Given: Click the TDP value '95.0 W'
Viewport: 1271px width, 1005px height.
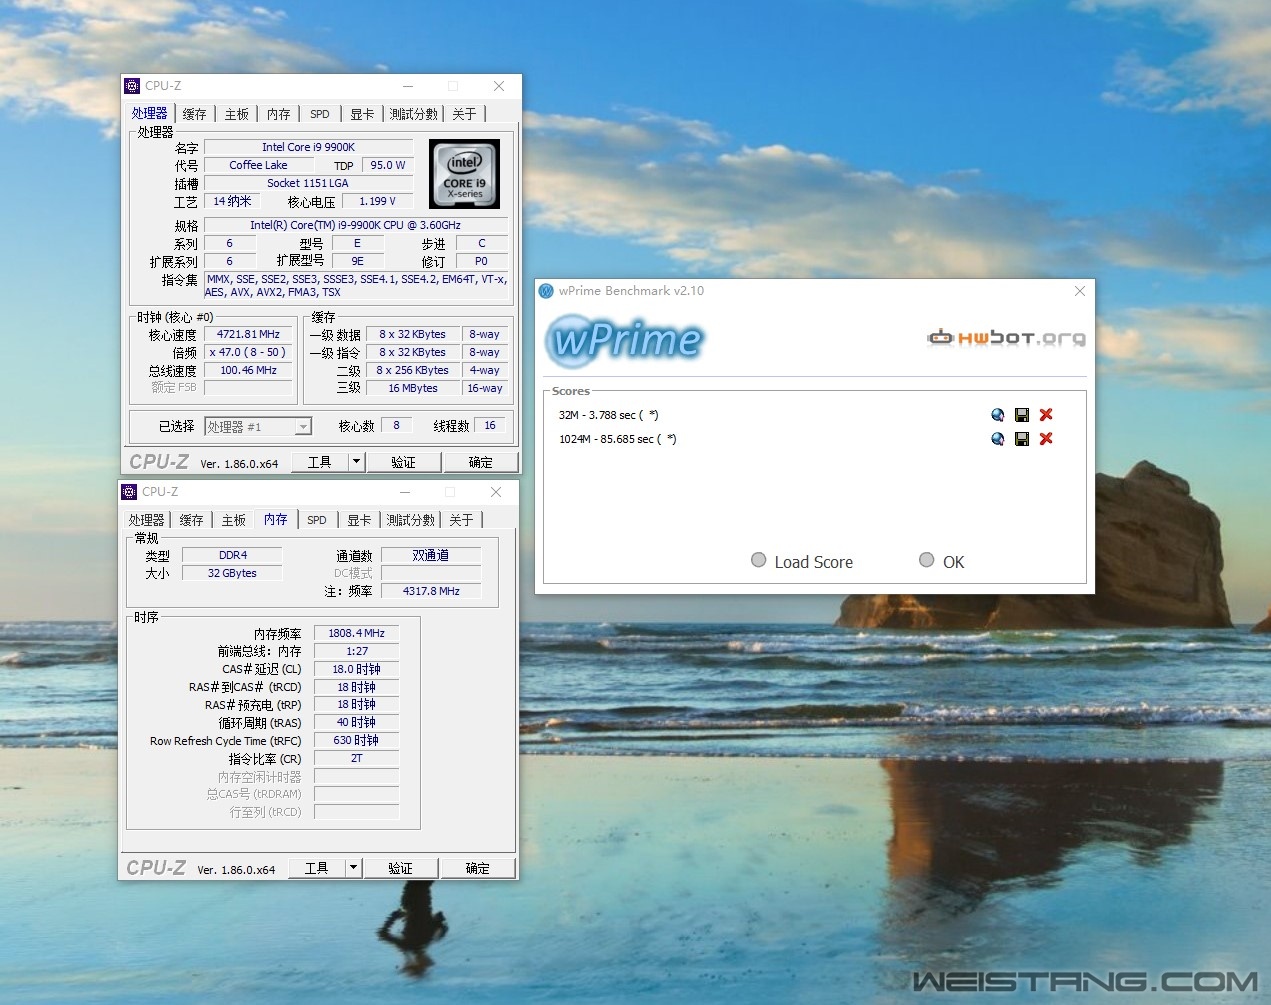Looking at the screenshot, I should pyautogui.click(x=388, y=165).
